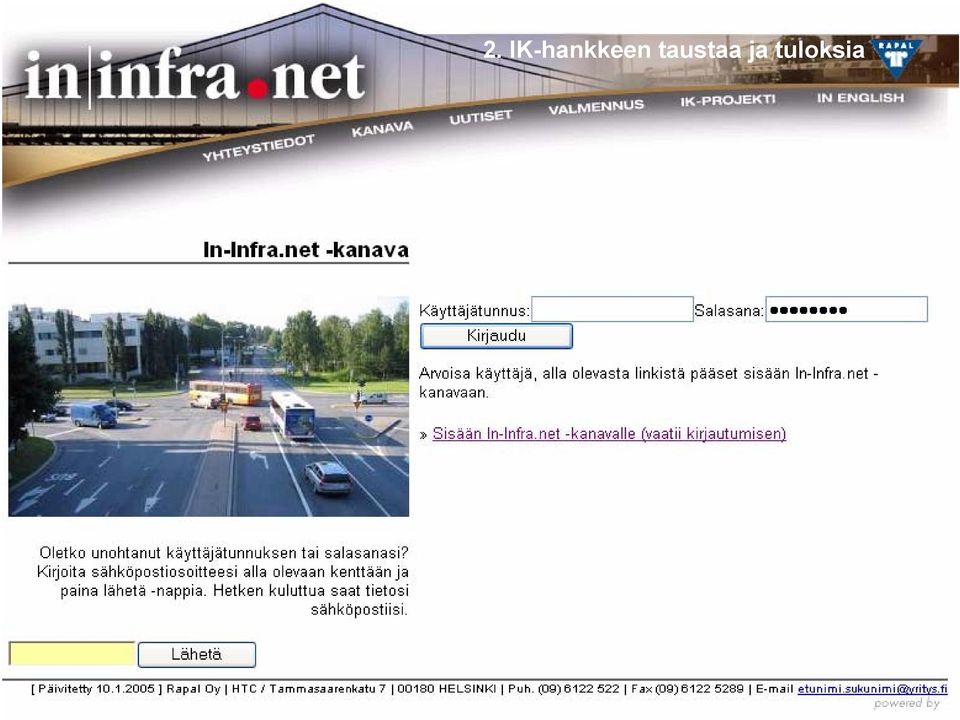Go to the UUTISET section

[480, 116]
